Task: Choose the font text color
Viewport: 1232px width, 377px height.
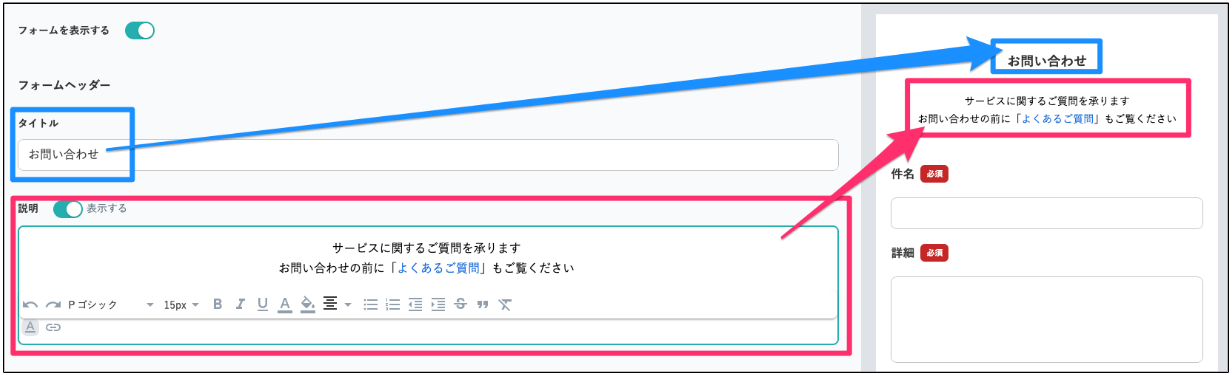Action: [x=285, y=304]
